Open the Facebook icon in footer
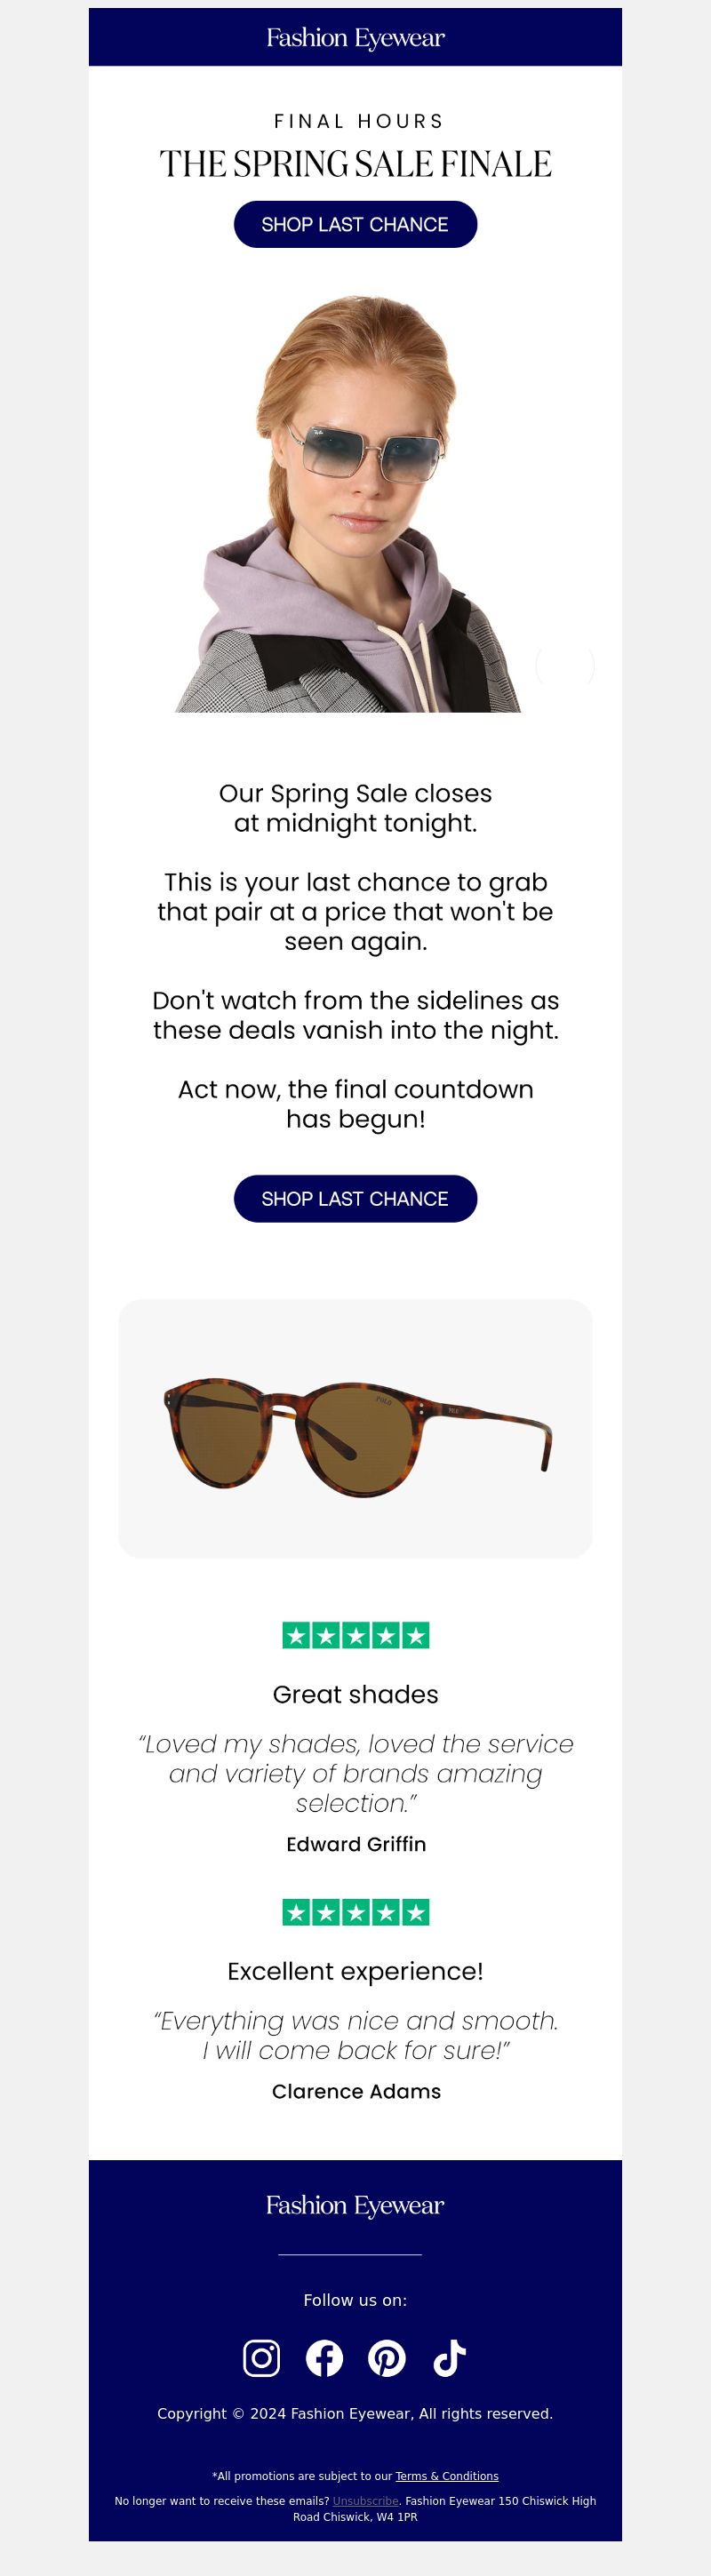The width and height of the screenshot is (711, 2576). (x=324, y=2358)
